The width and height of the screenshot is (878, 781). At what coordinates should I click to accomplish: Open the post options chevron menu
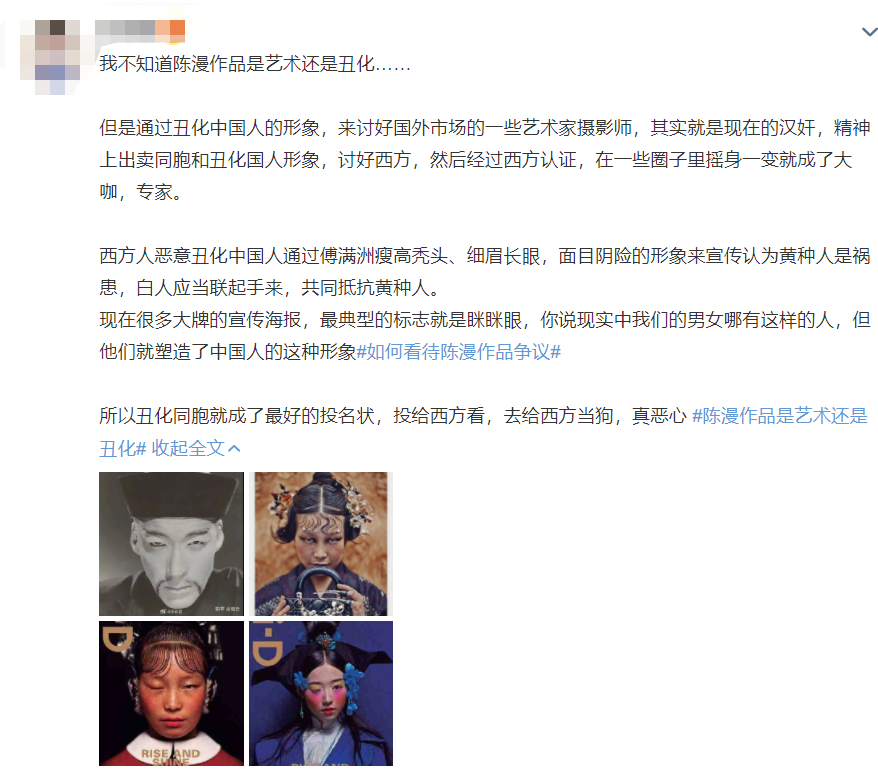(x=870, y=32)
